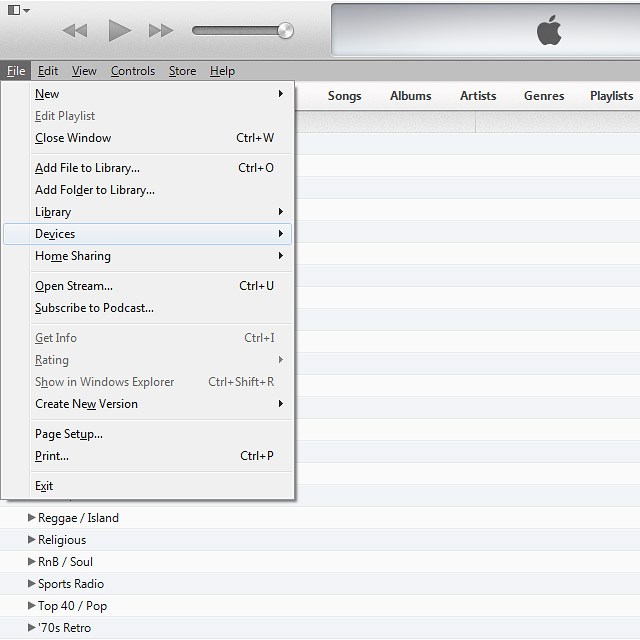Choose Exit from File menu
The height and width of the screenshot is (640, 640).
click(x=44, y=486)
